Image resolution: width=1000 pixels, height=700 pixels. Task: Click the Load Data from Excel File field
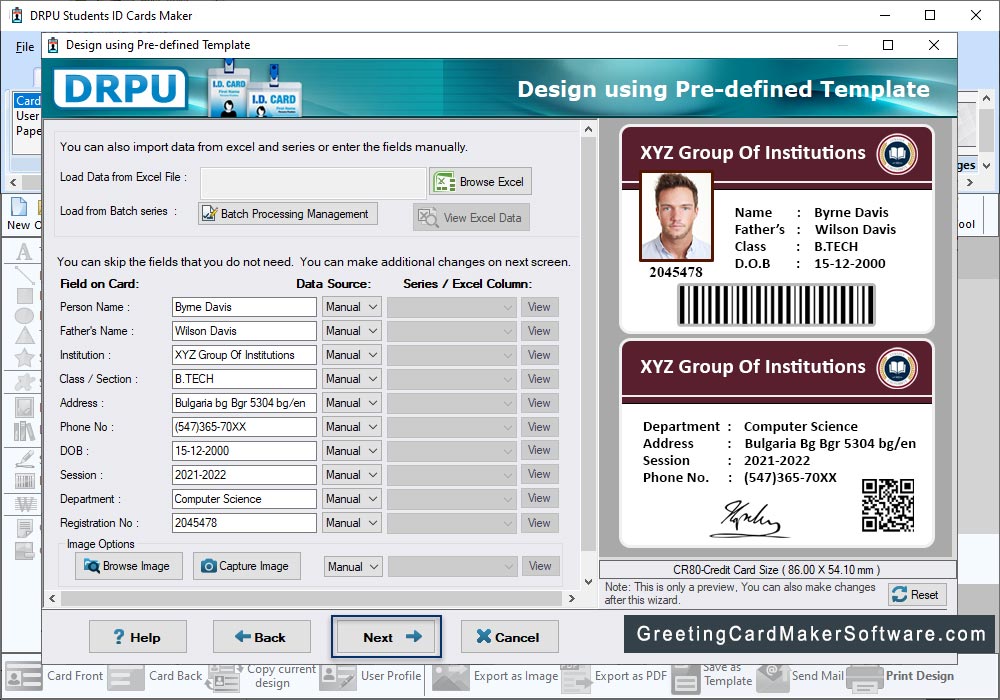(313, 182)
